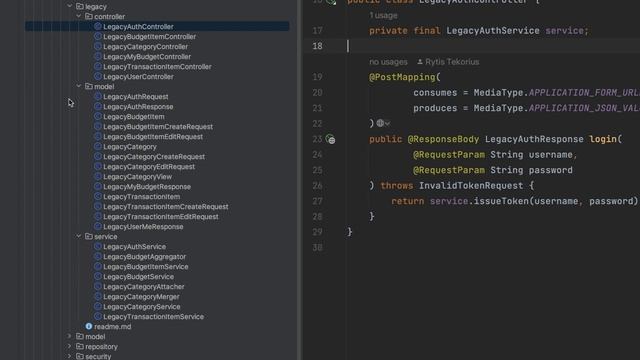Click the repository package folder icon
This screenshot has height=360, width=640.
pyautogui.click(x=80, y=346)
